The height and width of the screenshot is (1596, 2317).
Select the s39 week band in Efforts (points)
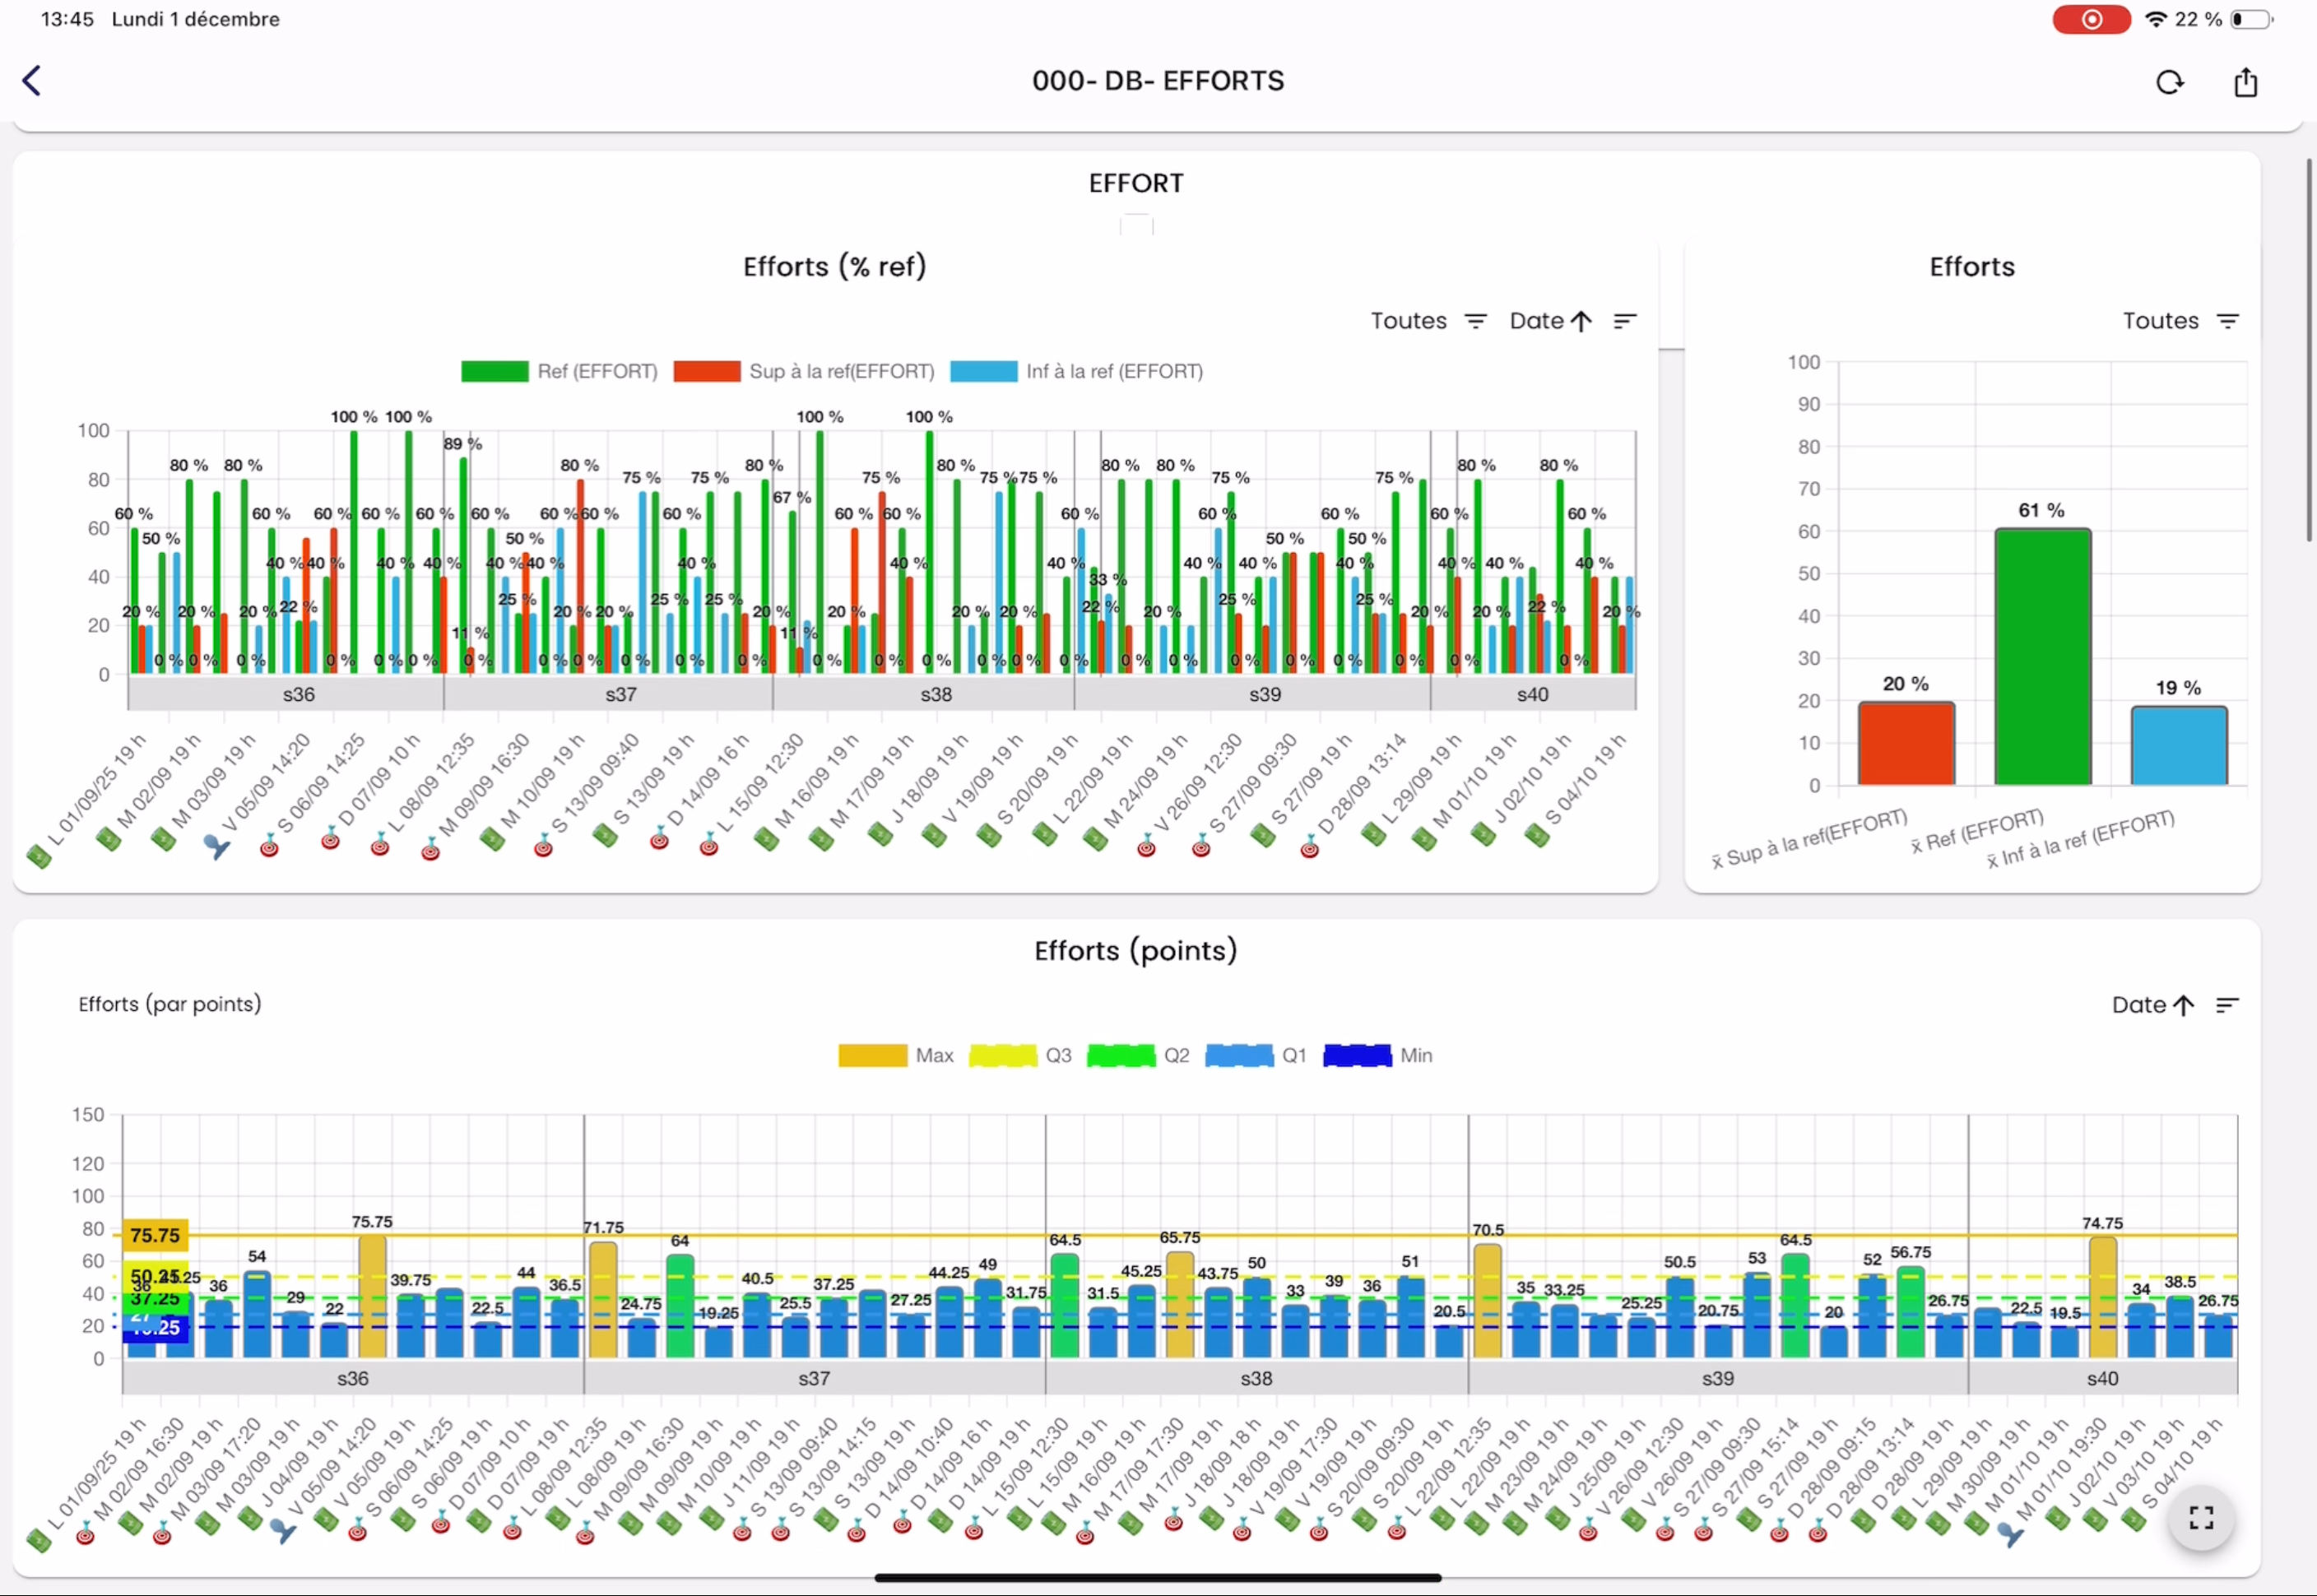pos(1717,1378)
